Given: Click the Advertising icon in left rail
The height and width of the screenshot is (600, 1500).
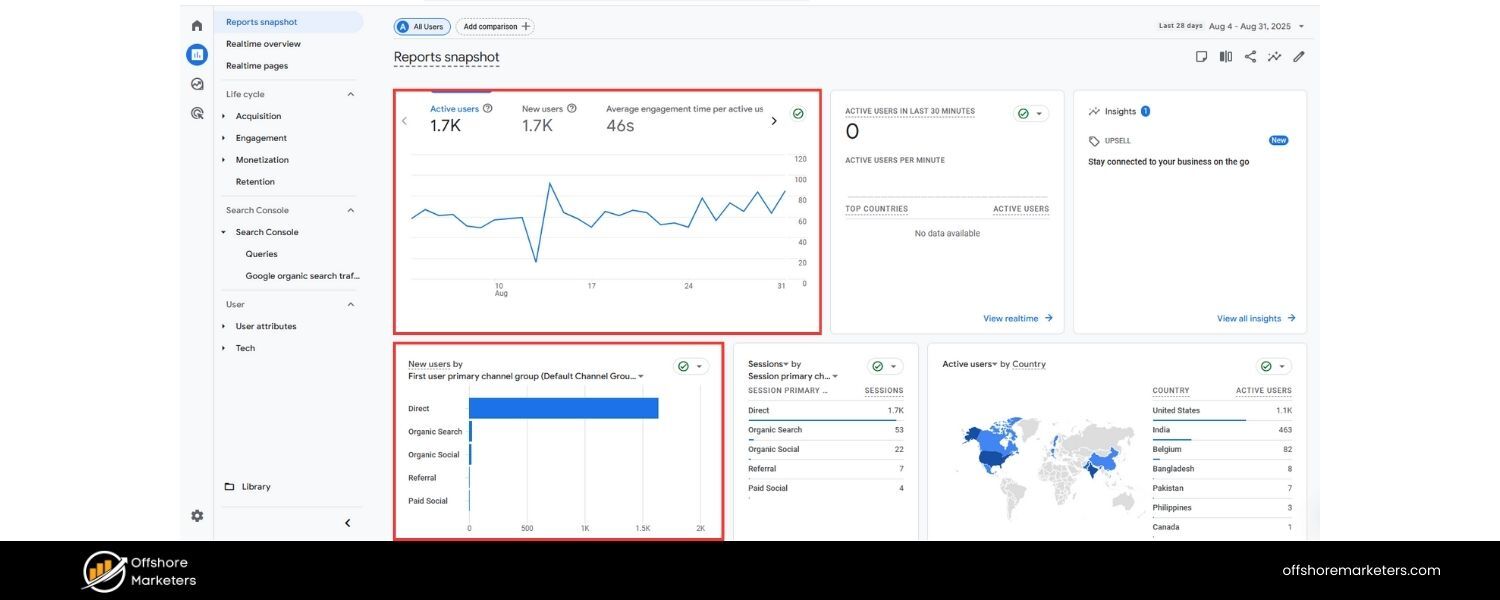Looking at the screenshot, I should (196, 113).
